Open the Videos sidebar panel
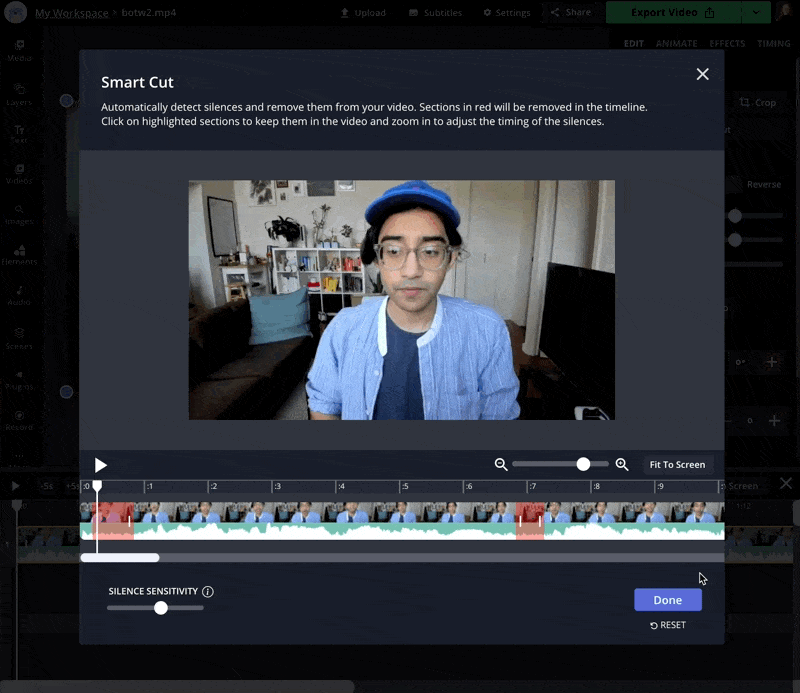800x693 pixels. tap(19, 174)
